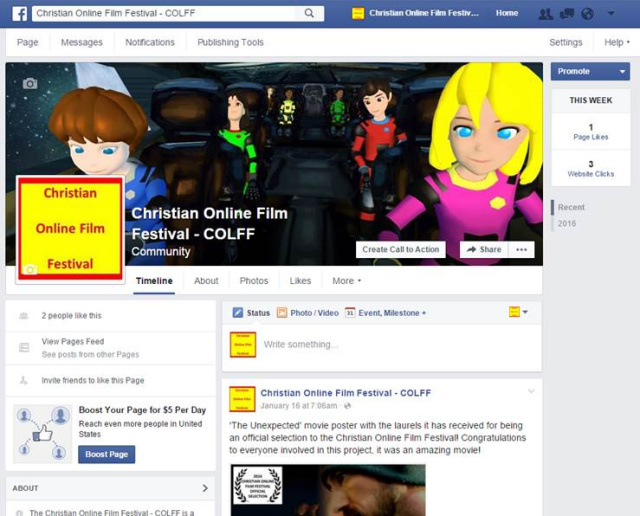Open the Page admin tab
640x516 pixels.
[27, 42]
